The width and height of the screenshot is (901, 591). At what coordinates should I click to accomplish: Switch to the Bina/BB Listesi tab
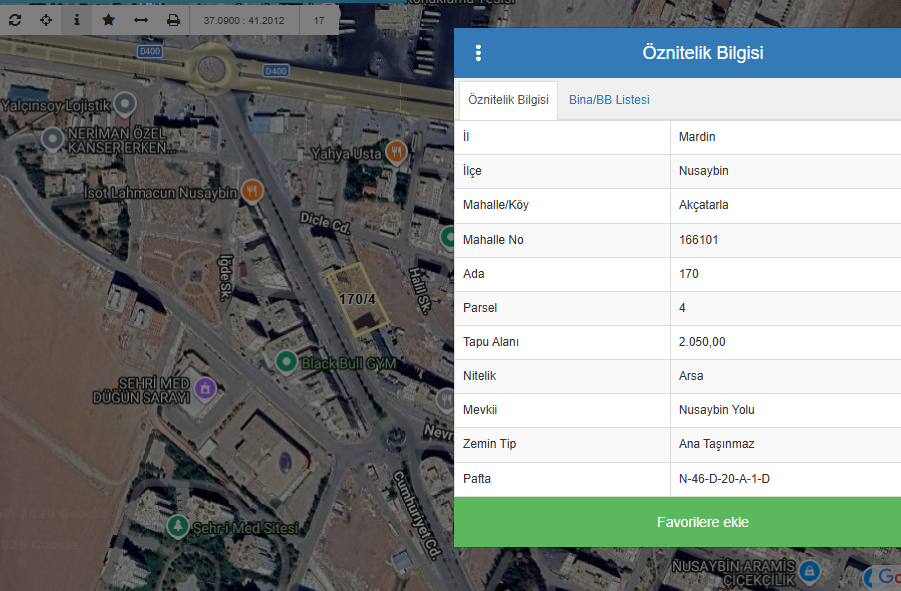coord(609,100)
